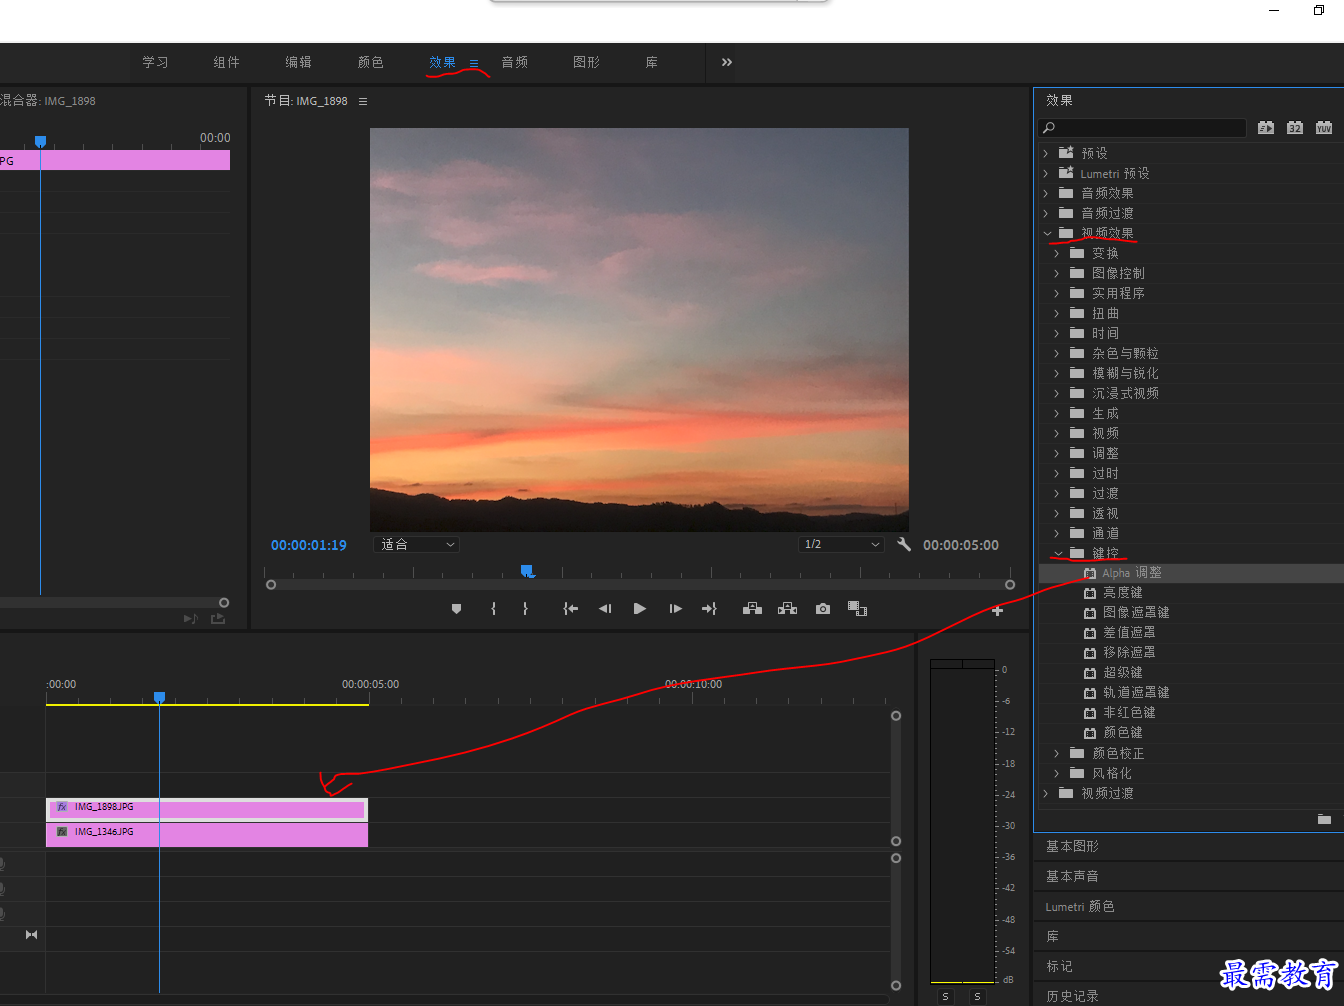Toggle the master track collapse icon
Viewport: 1344px width, 1006px height.
[31, 935]
